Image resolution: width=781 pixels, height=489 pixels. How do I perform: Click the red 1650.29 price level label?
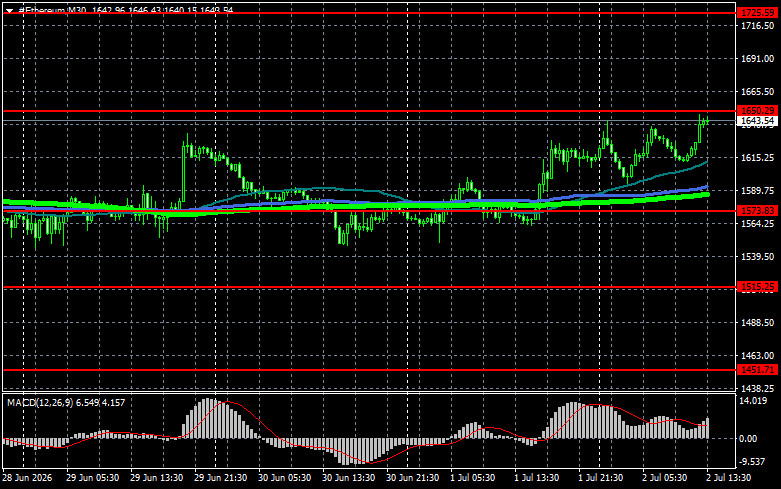[x=757, y=111]
